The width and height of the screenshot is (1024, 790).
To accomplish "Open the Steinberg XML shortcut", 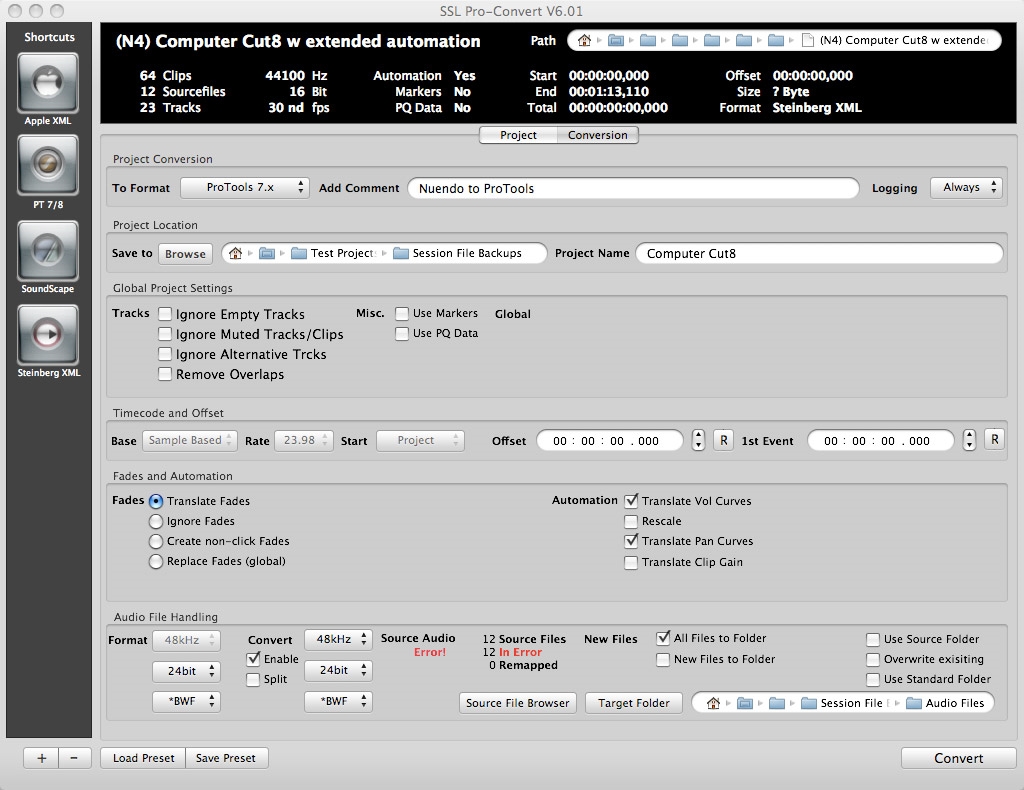I will [48, 334].
